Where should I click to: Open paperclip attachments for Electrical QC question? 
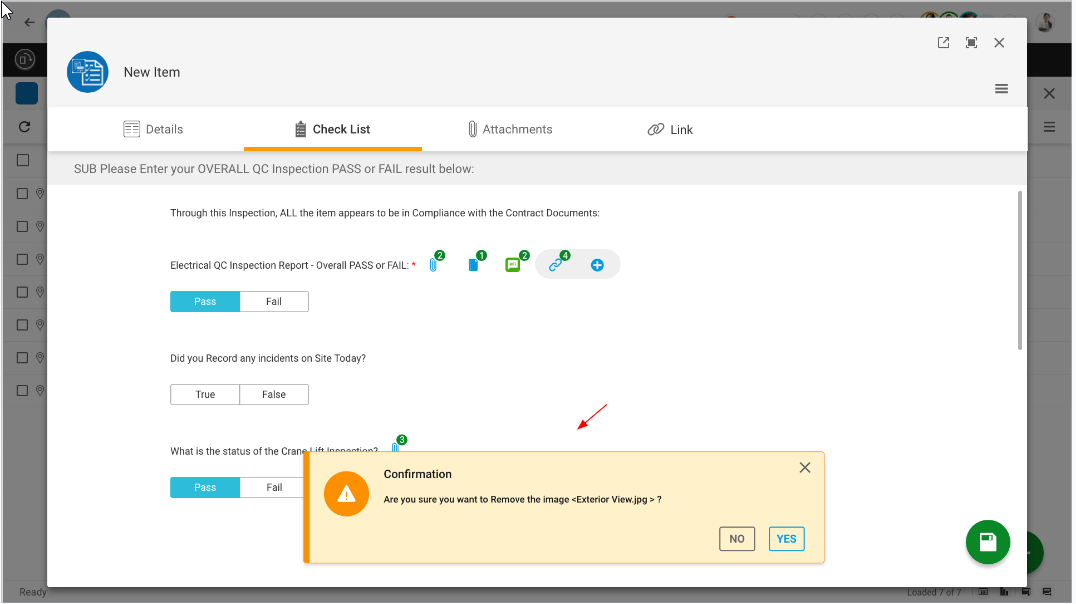coord(434,264)
